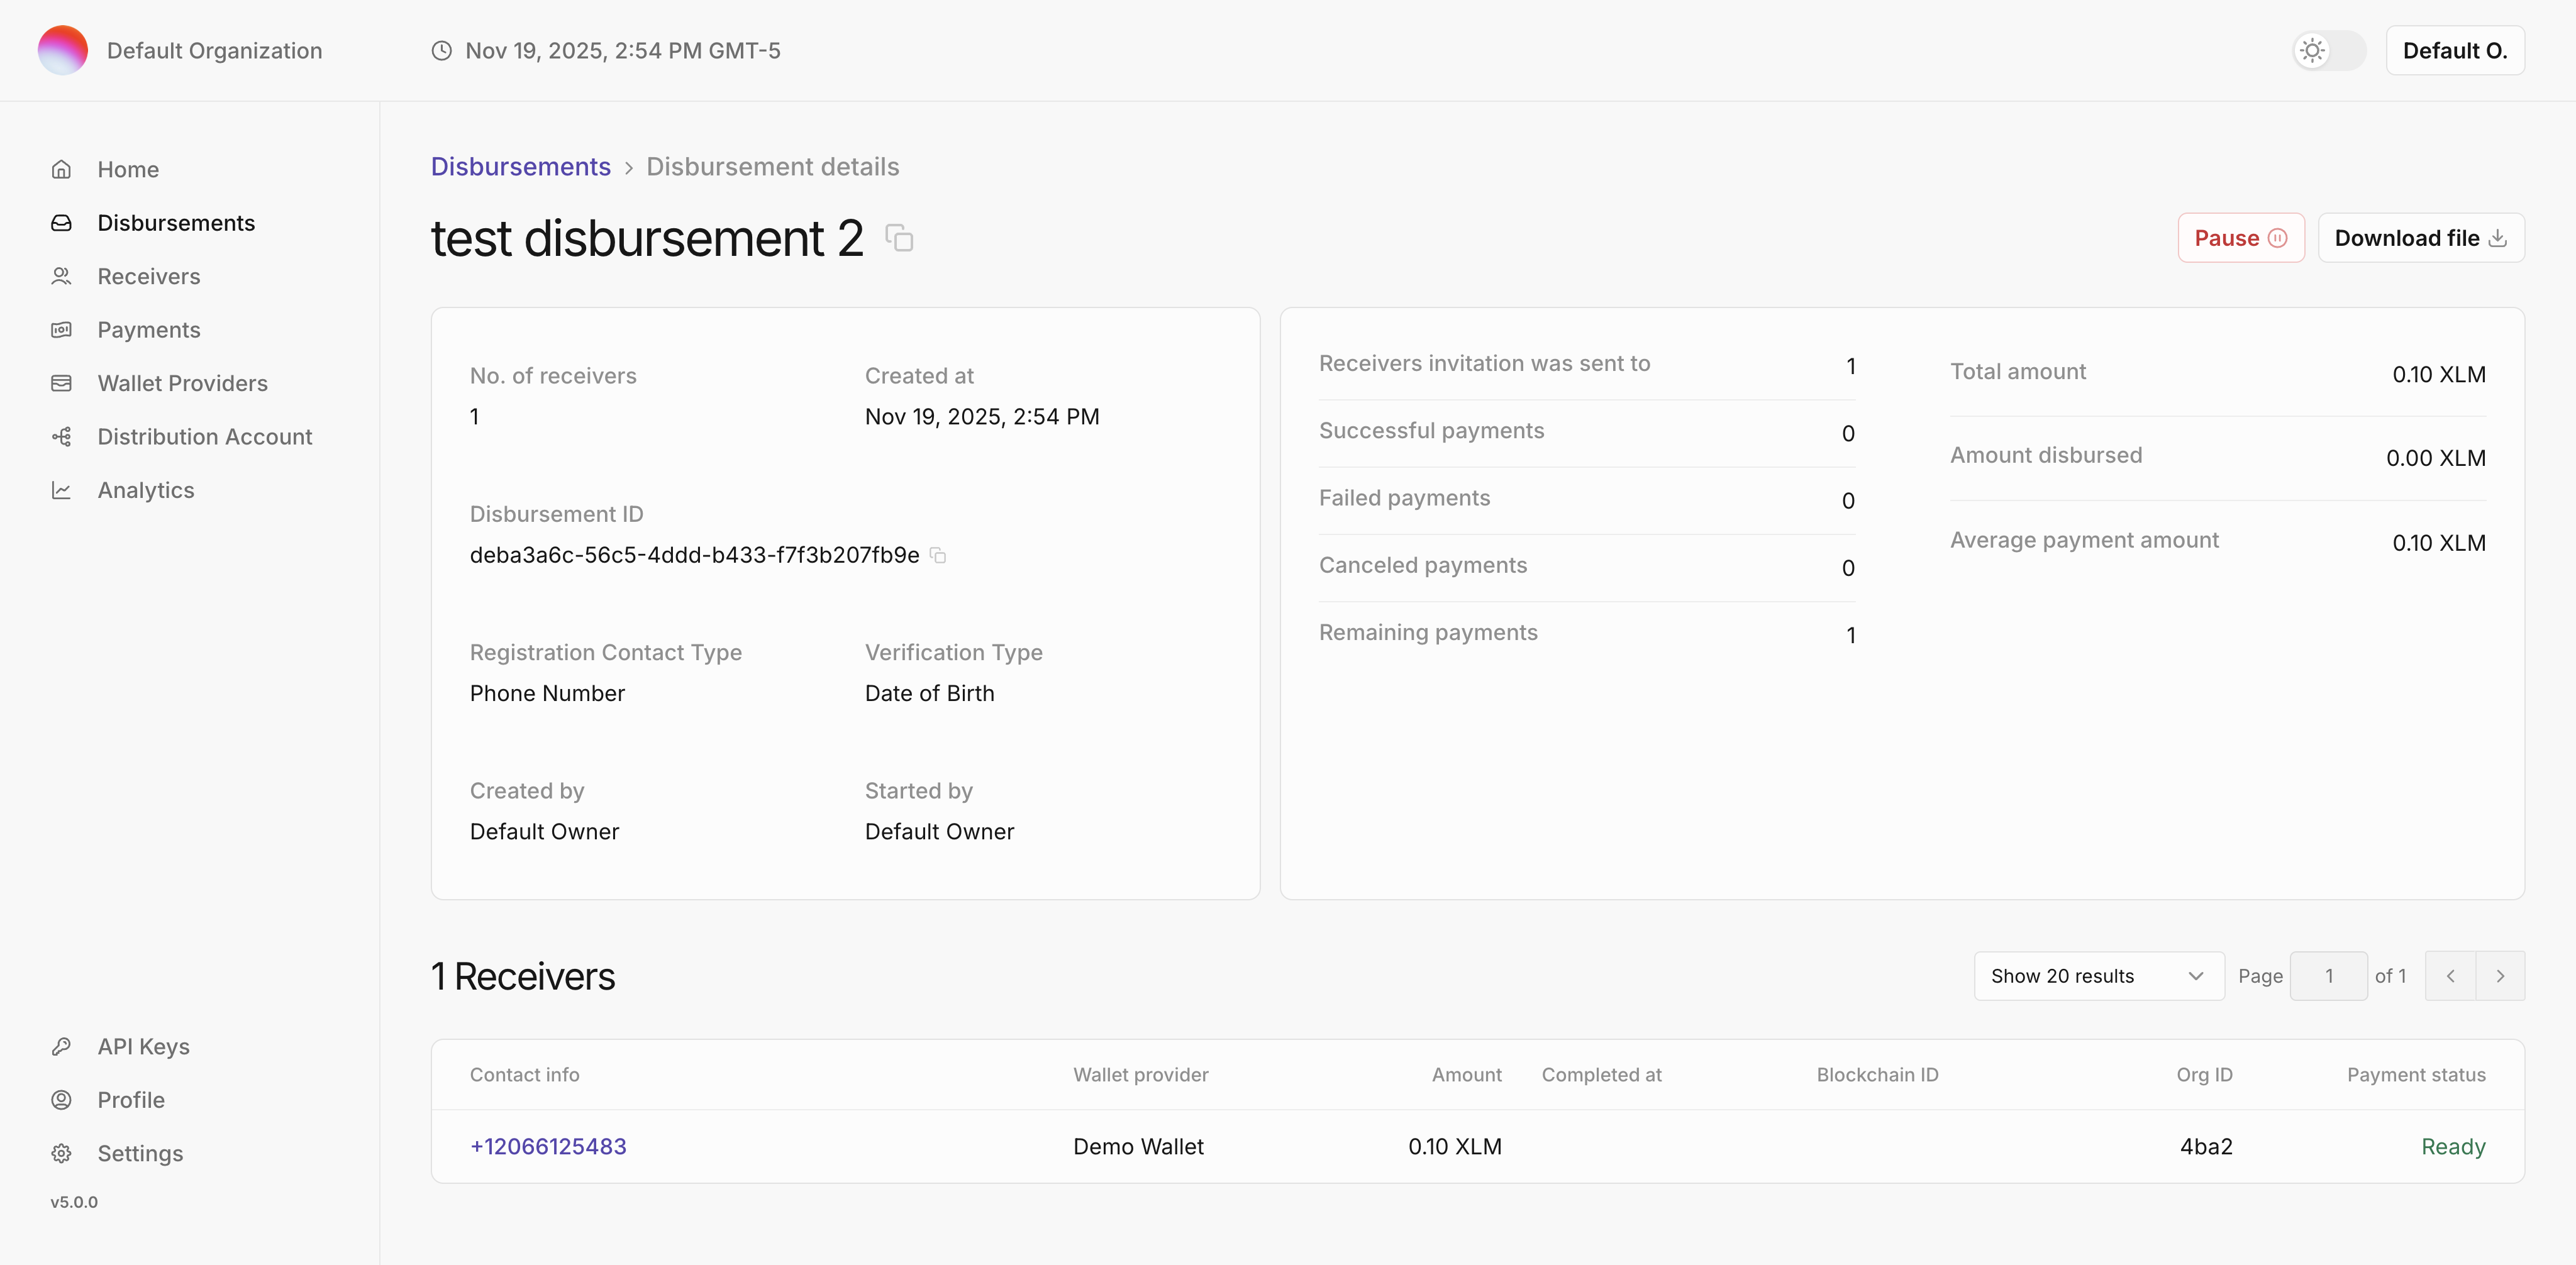Open the Payments section
The width and height of the screenshot is (2576, 1265).
pos(150,329)
